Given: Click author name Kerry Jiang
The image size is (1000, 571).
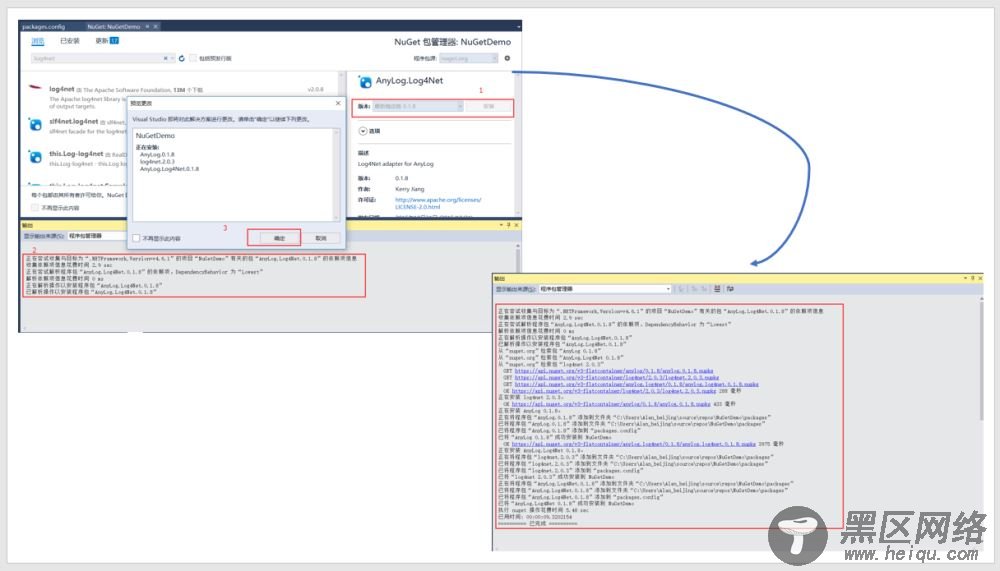Looking at the screenshot, I should pos(409,189).
